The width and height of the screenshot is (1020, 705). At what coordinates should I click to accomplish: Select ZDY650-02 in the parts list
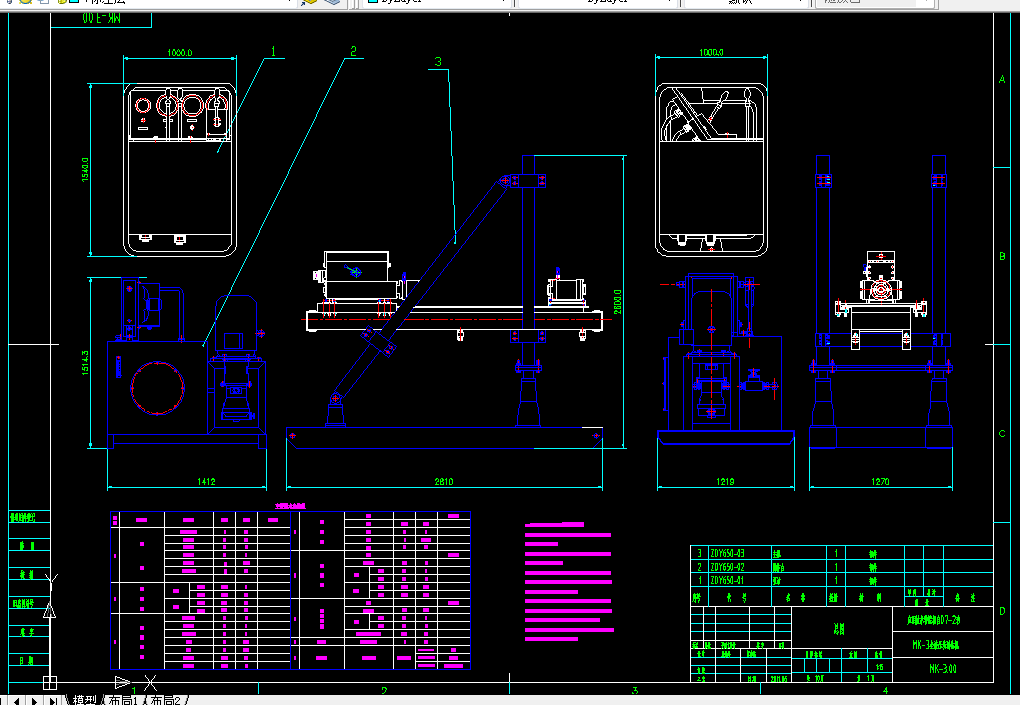coord(727,567)
